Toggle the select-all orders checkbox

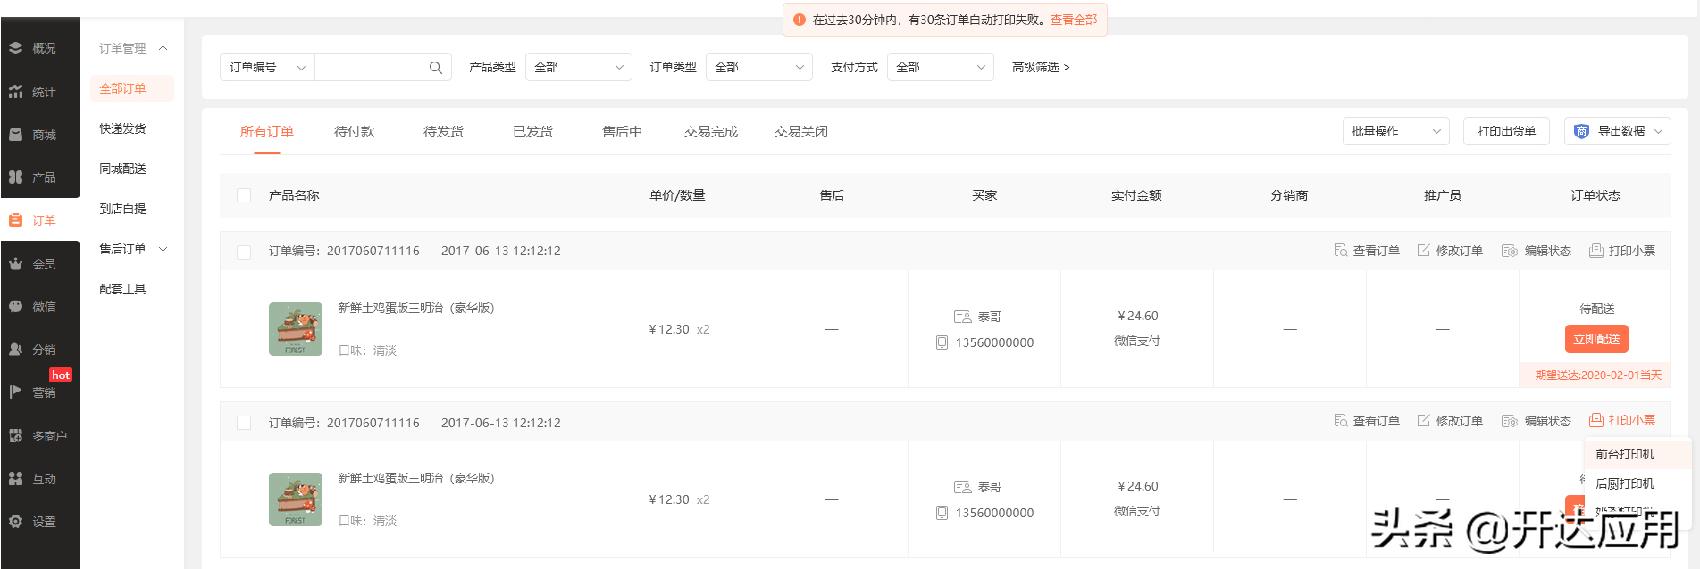(244, 195)
